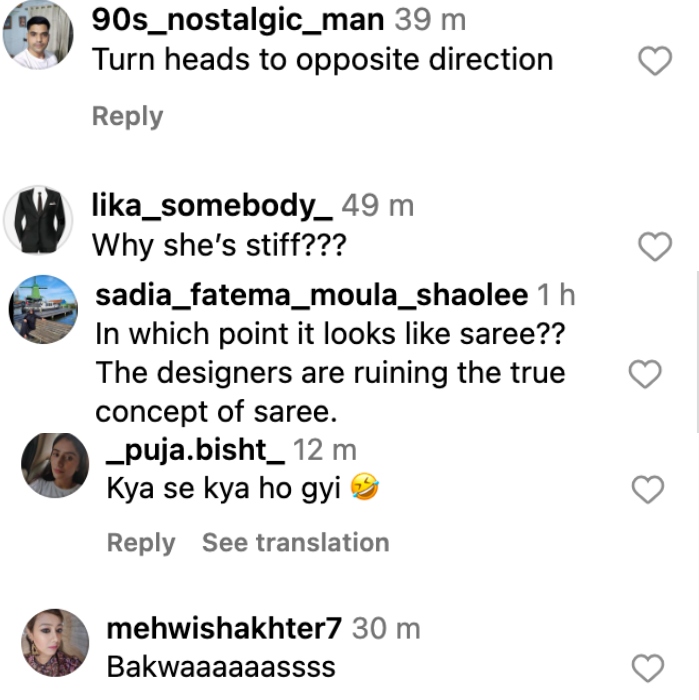Open the mehwishakhter7 username link
699x700 pixels.
[x=223, y=629]
